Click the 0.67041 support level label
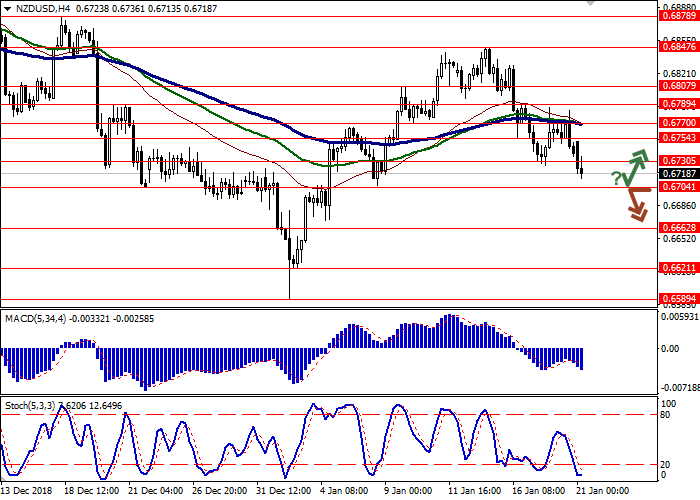 [x=677, y=187]
